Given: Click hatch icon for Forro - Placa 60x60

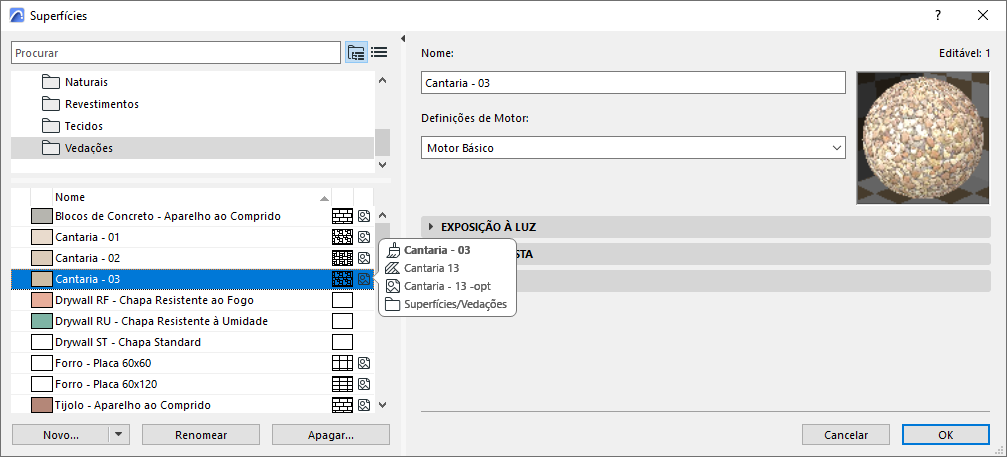Looking at the screenshot, I should (342, 363).
